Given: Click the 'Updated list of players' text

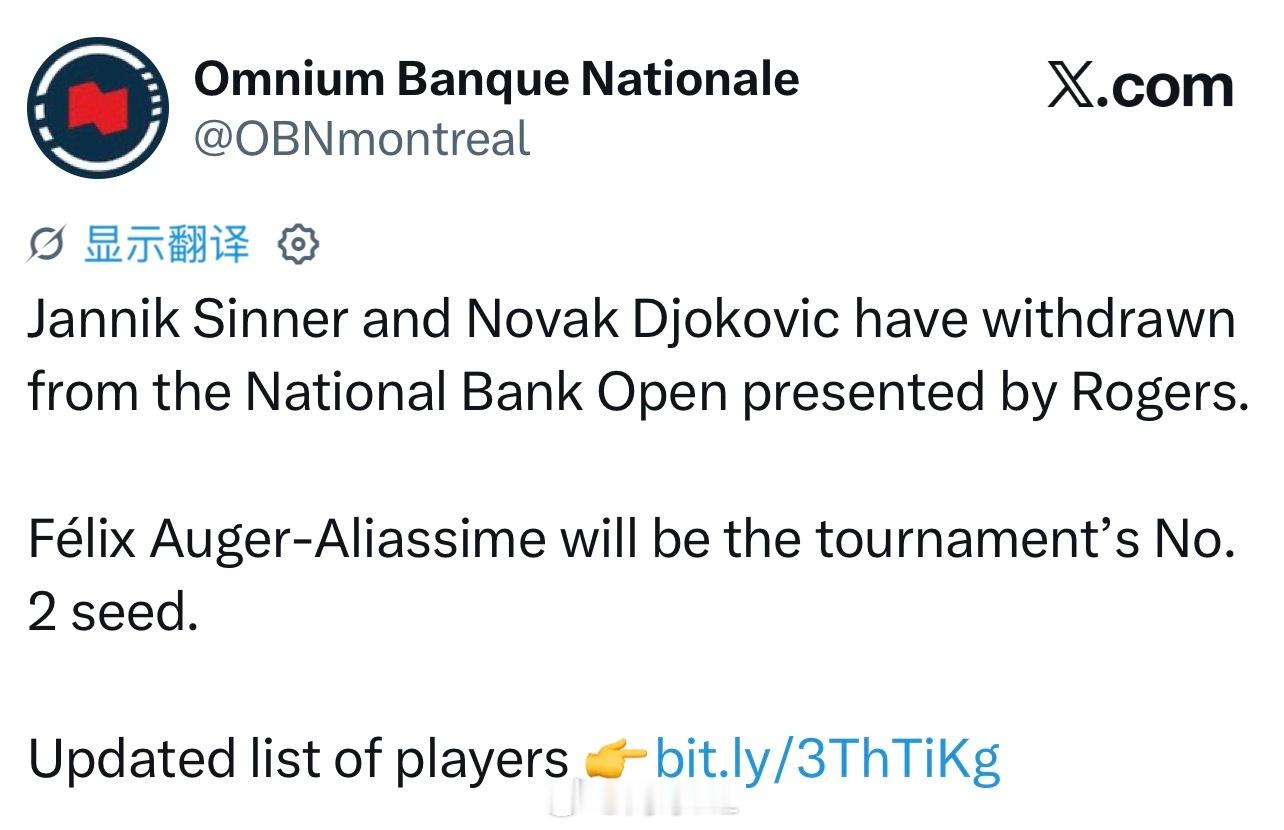Looking at the screenshot, I should pyautogui.click(x=298, y=761).
